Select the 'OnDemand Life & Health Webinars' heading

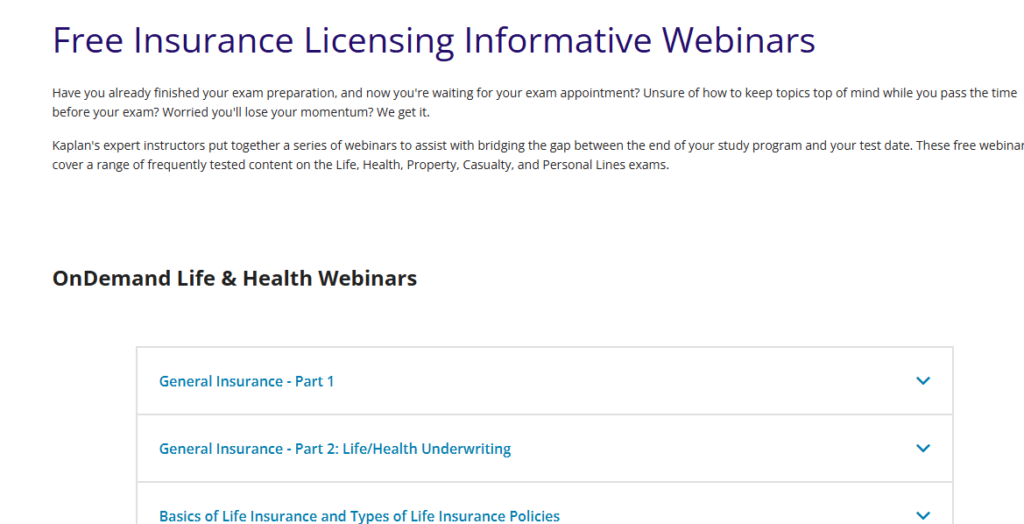(234, 278)
